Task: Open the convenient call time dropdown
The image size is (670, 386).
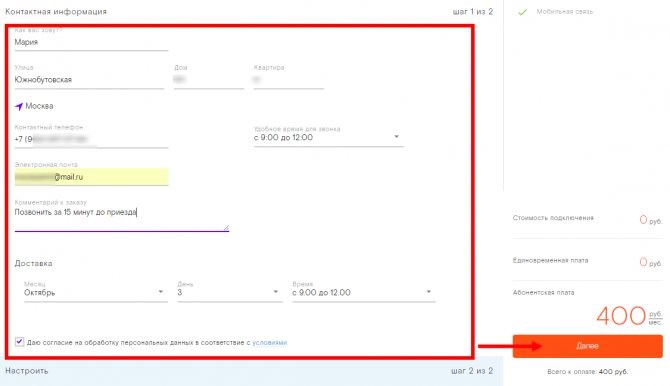Action: tap(329, 137)
